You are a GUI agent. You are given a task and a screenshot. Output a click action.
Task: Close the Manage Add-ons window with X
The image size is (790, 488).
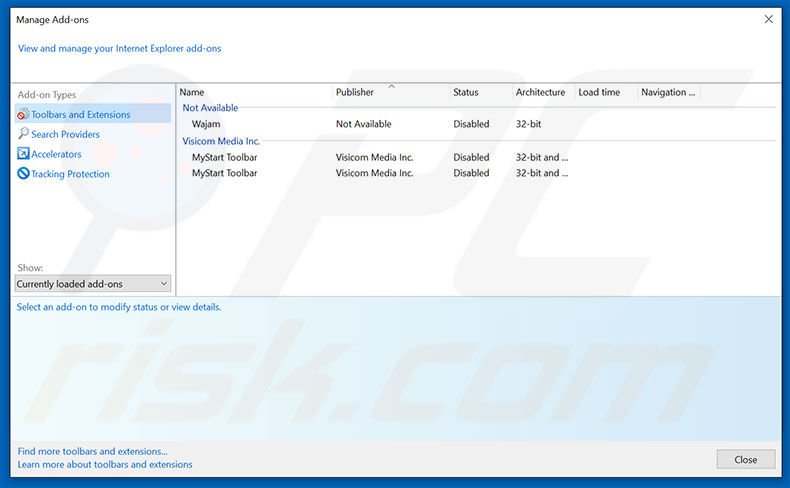coord(768,19)
